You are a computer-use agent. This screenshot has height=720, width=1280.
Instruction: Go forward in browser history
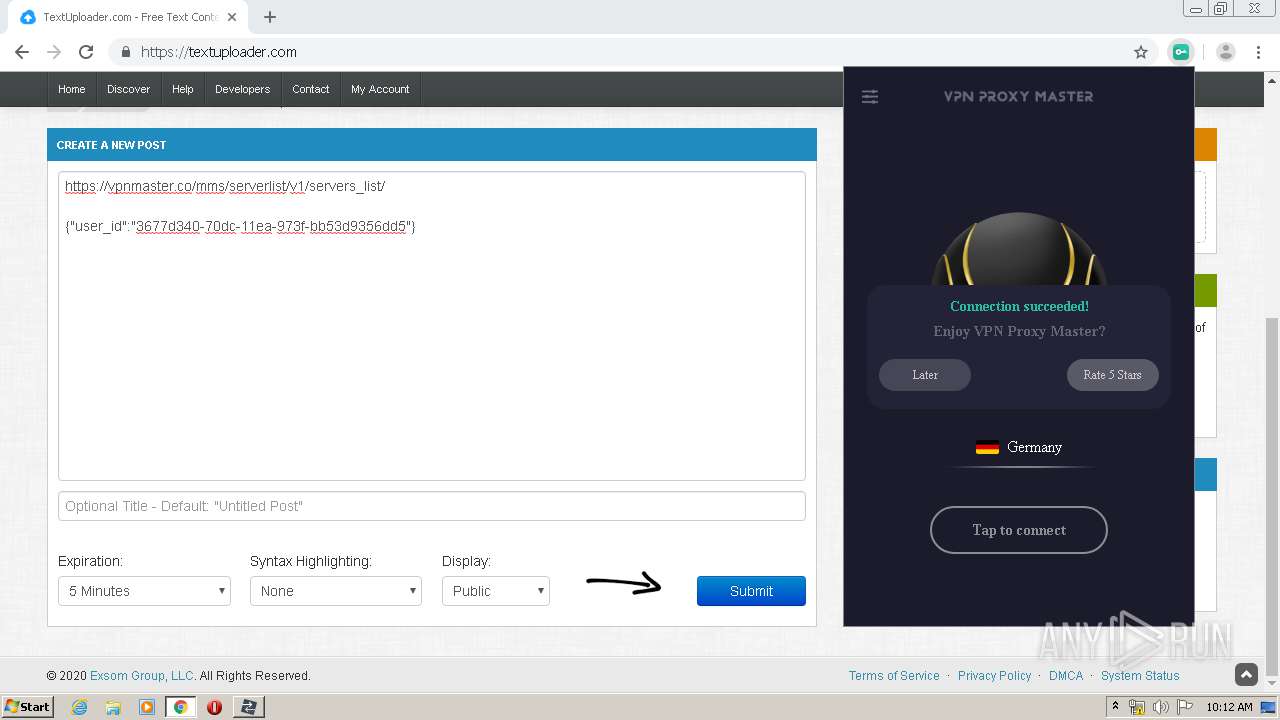(54, 52)
